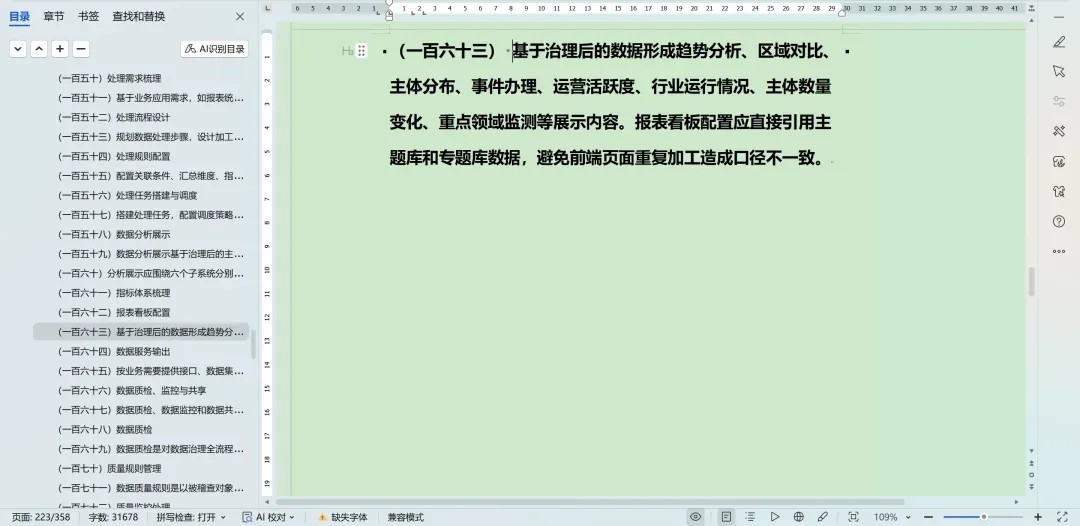Screen dimensions: 1080x526
Task: Click the minus button to collapse outline levels
Action: [x=81, y=49]
